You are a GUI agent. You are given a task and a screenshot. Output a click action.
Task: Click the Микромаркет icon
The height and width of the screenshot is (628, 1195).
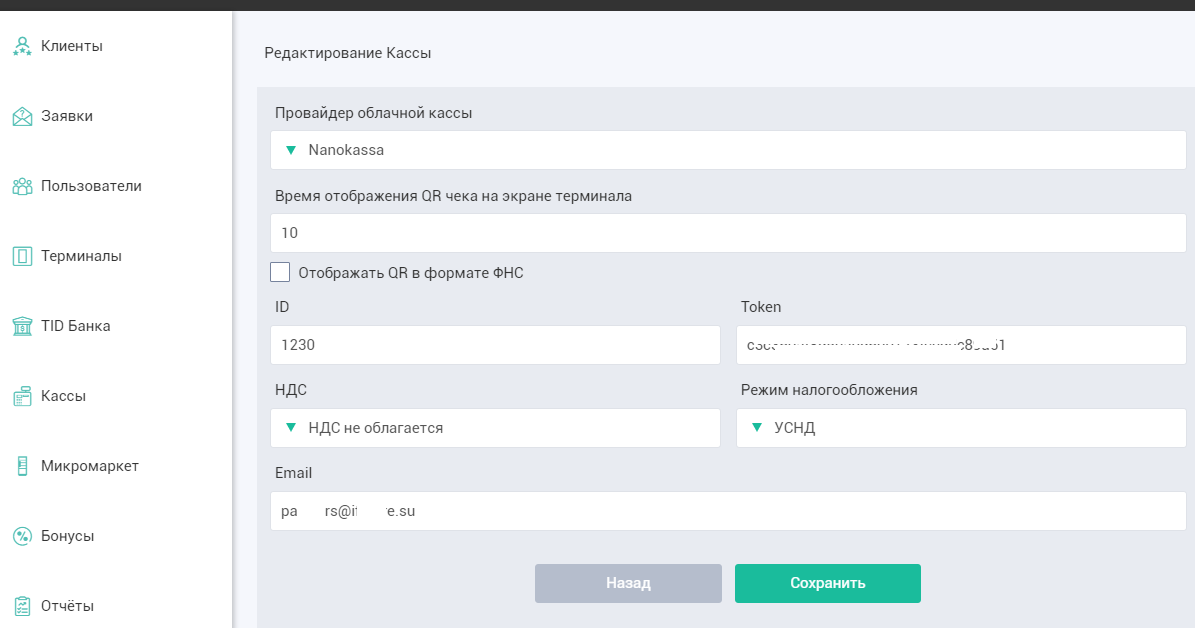coord(22,466)
